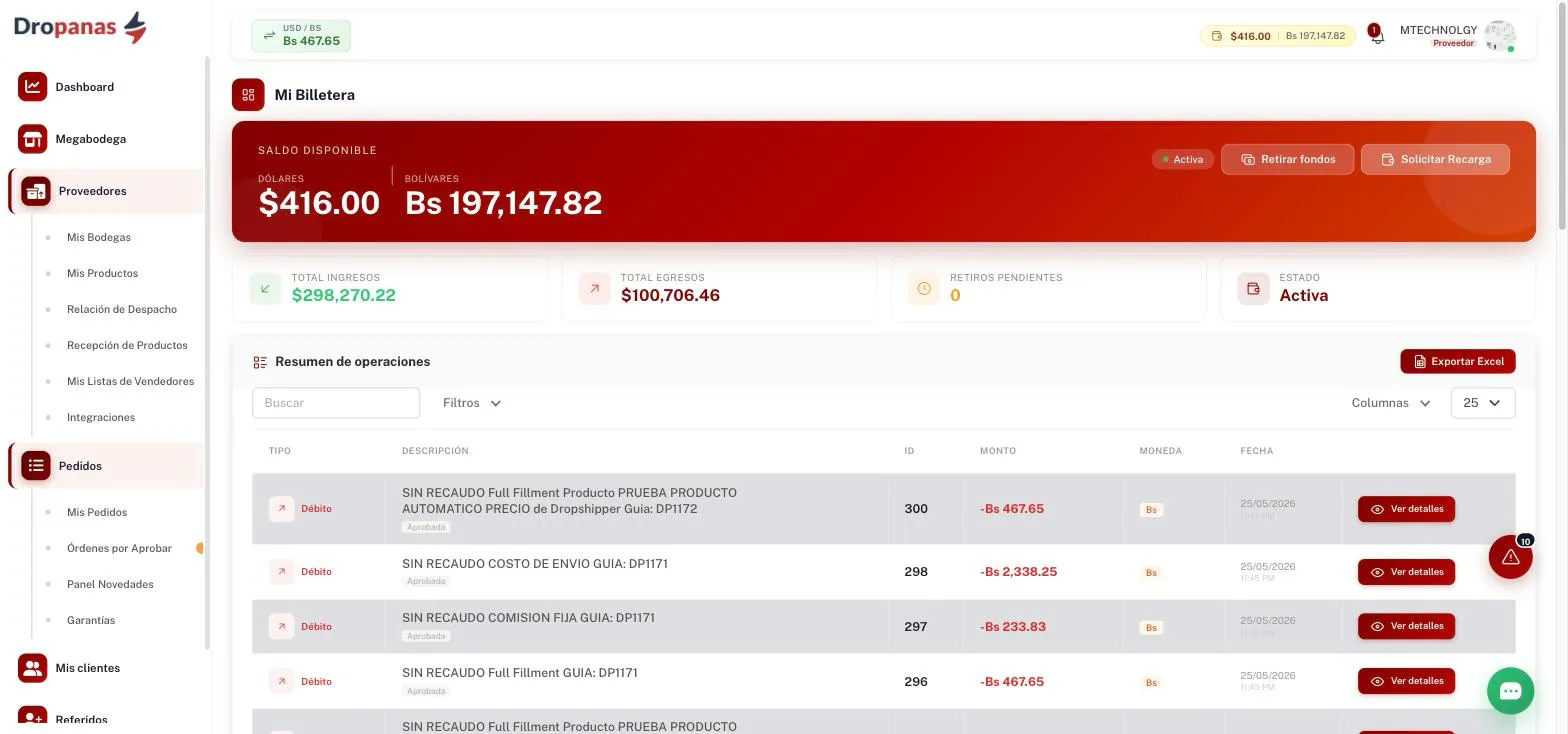The image size is (1568, 734).
Task: Click Solicitar Recarga button
Action: pyautogui.click(x=1435, y=159)
